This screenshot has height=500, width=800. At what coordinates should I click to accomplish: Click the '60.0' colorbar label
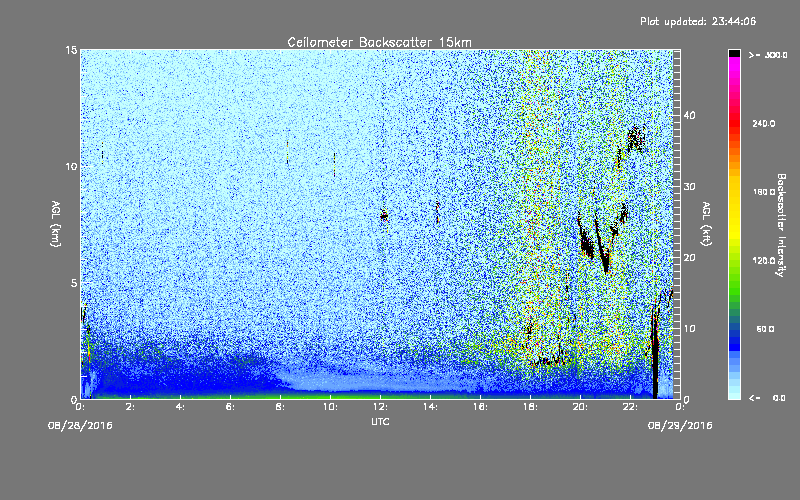[x=765, y=329]
